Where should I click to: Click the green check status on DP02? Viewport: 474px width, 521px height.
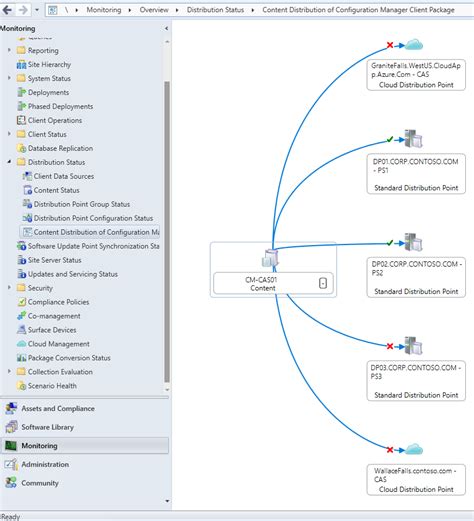click(390, 243)
